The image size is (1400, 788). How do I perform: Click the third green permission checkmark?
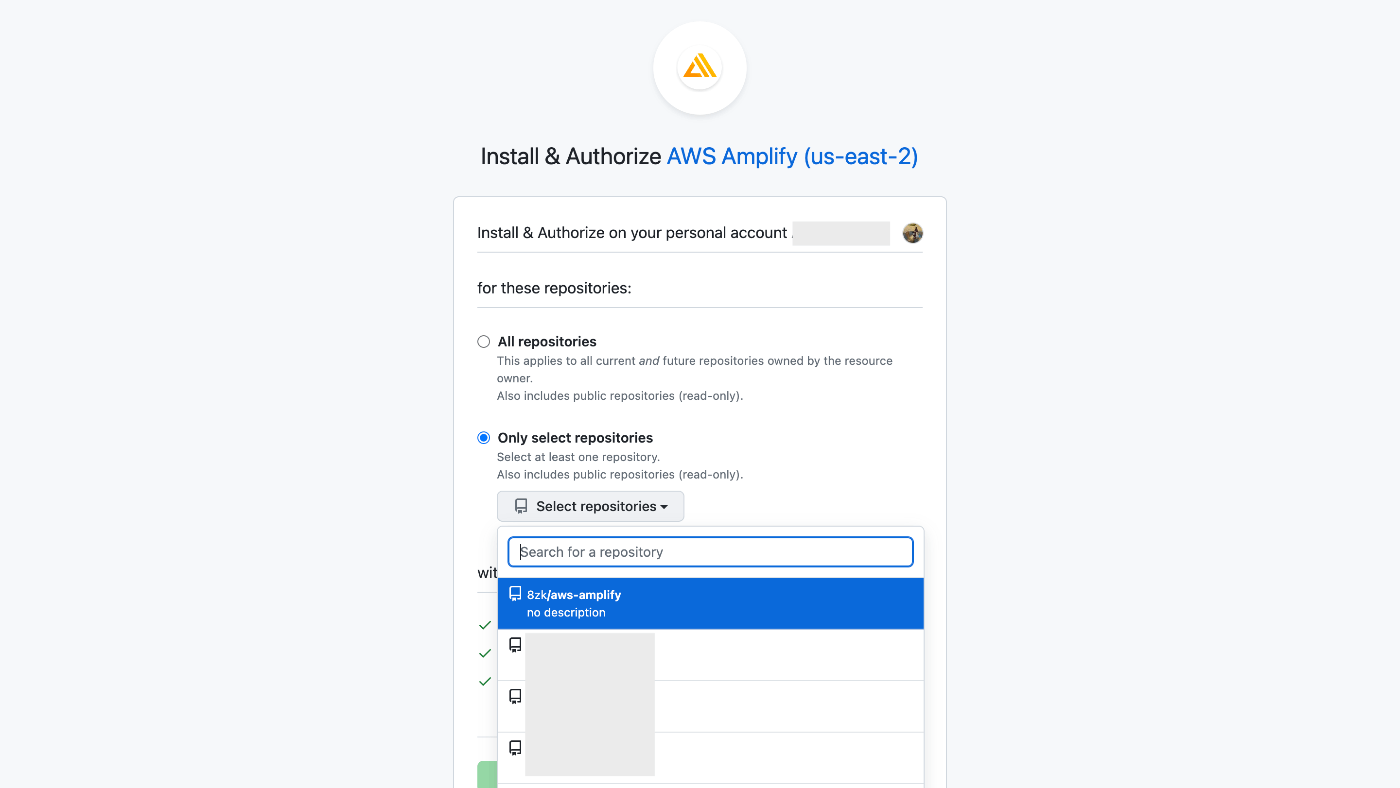[485, 681]
